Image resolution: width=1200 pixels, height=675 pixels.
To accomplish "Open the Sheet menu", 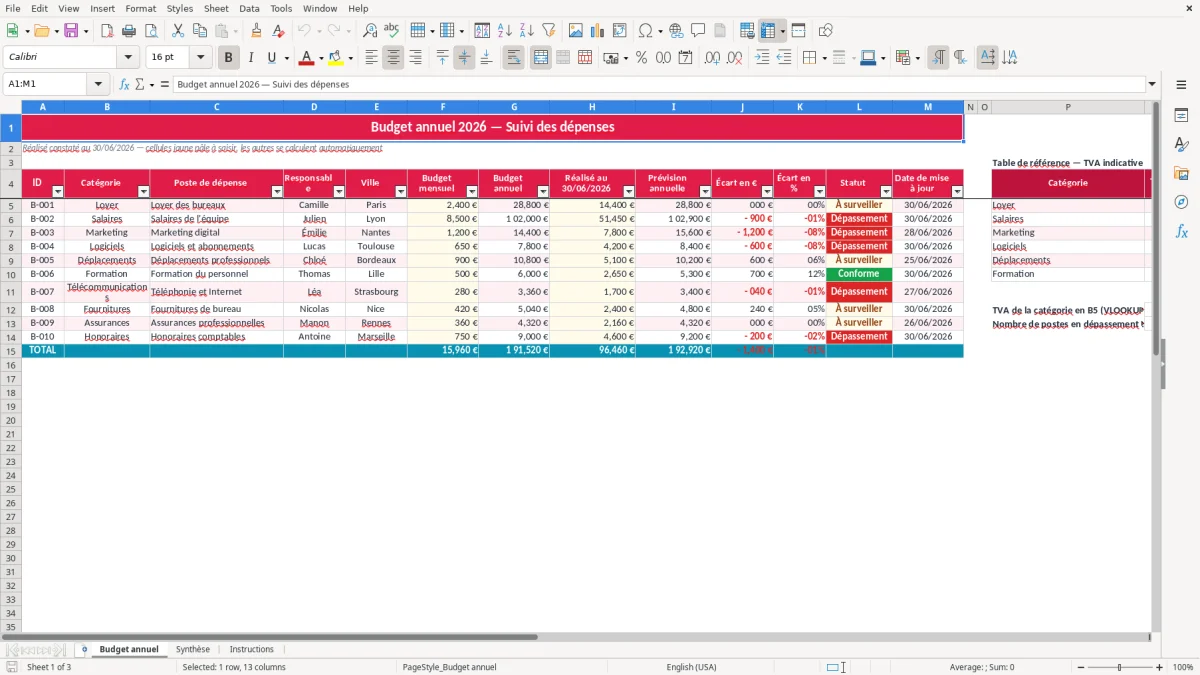I will (x=216, y=8).
